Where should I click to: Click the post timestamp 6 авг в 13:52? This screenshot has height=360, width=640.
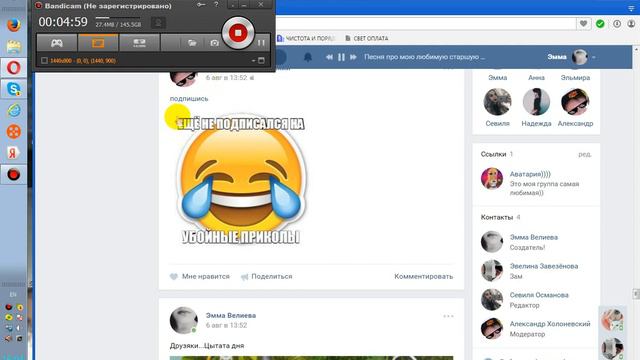(226, 325)
